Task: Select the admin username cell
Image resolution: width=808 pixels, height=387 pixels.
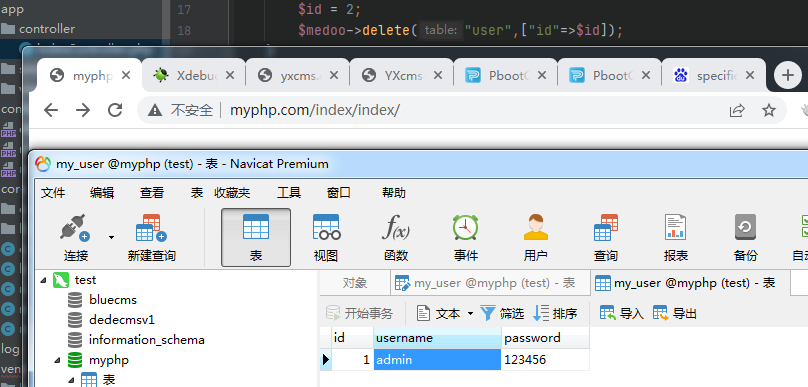Action: click(x=437, y=359)
